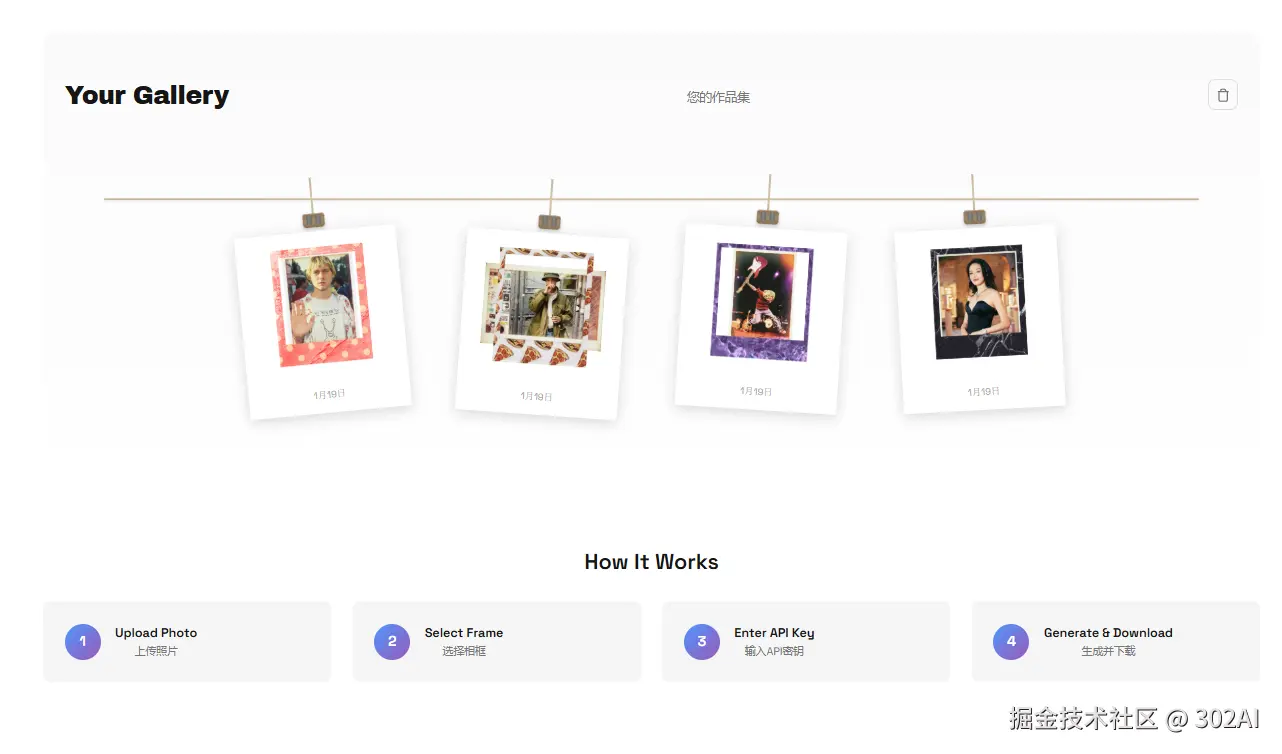Select the Upload Photo step card
1282x754 pixels.
187,642
